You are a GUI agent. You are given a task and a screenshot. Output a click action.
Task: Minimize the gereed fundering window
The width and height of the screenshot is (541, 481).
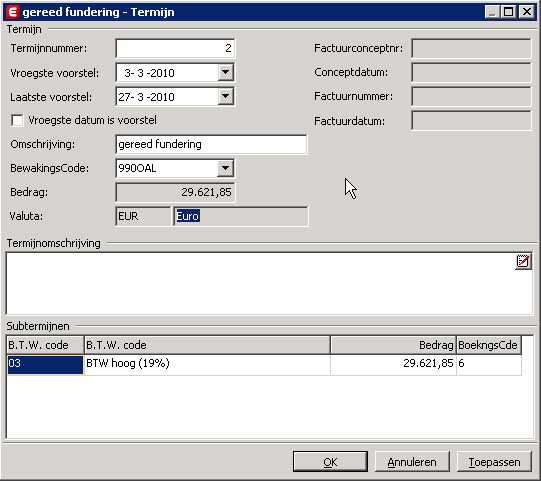pos(492,12)
